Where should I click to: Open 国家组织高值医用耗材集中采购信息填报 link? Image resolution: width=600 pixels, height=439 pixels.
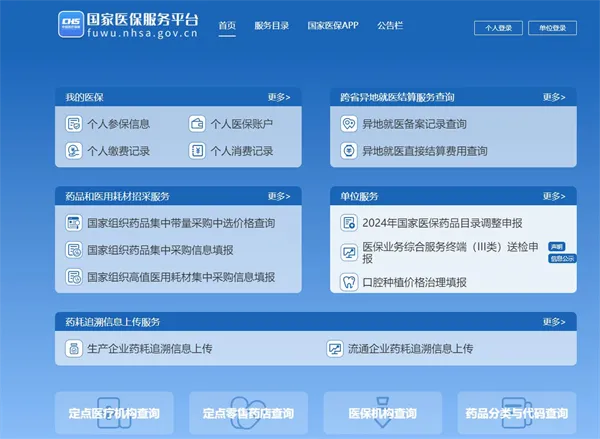click(181, 277)
